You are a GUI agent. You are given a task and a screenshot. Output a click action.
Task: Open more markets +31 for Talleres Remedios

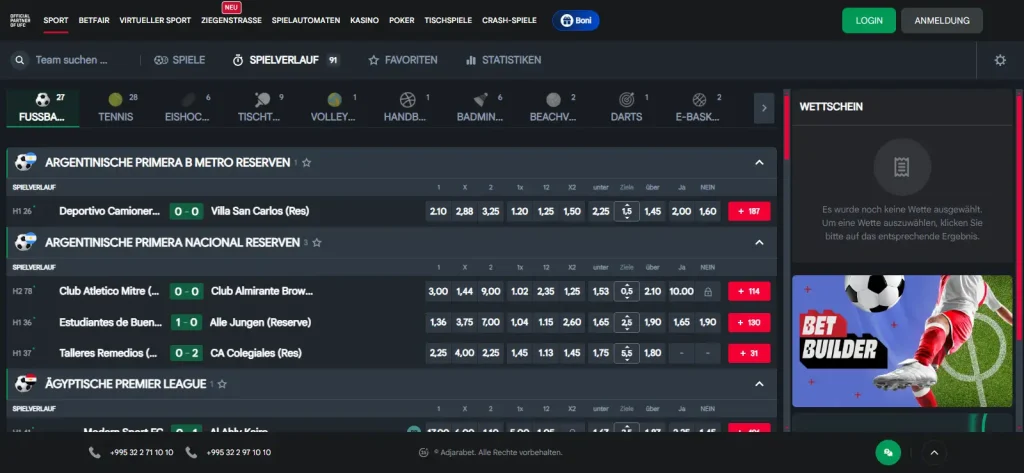pyautogui.click(x=749, y=353)
